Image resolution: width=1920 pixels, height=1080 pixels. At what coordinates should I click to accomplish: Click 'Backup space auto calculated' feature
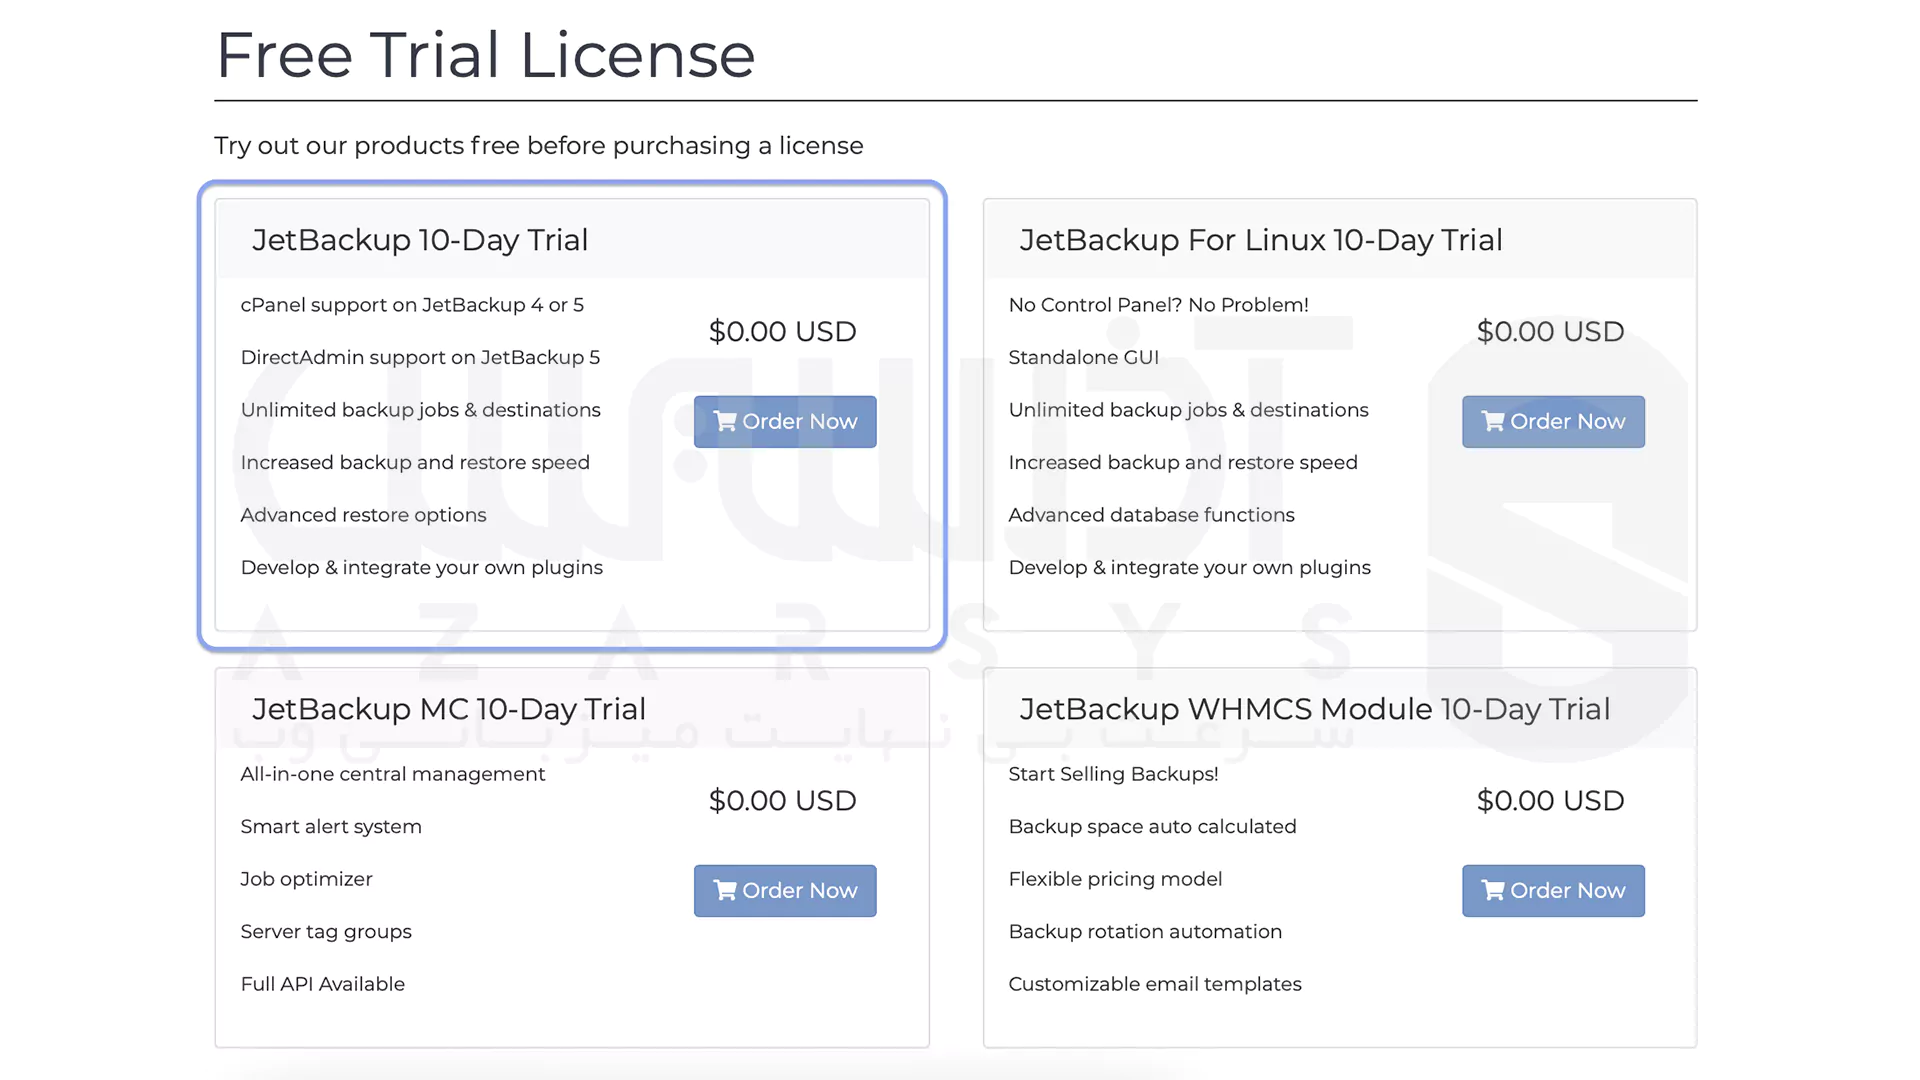click(1152, 827)
